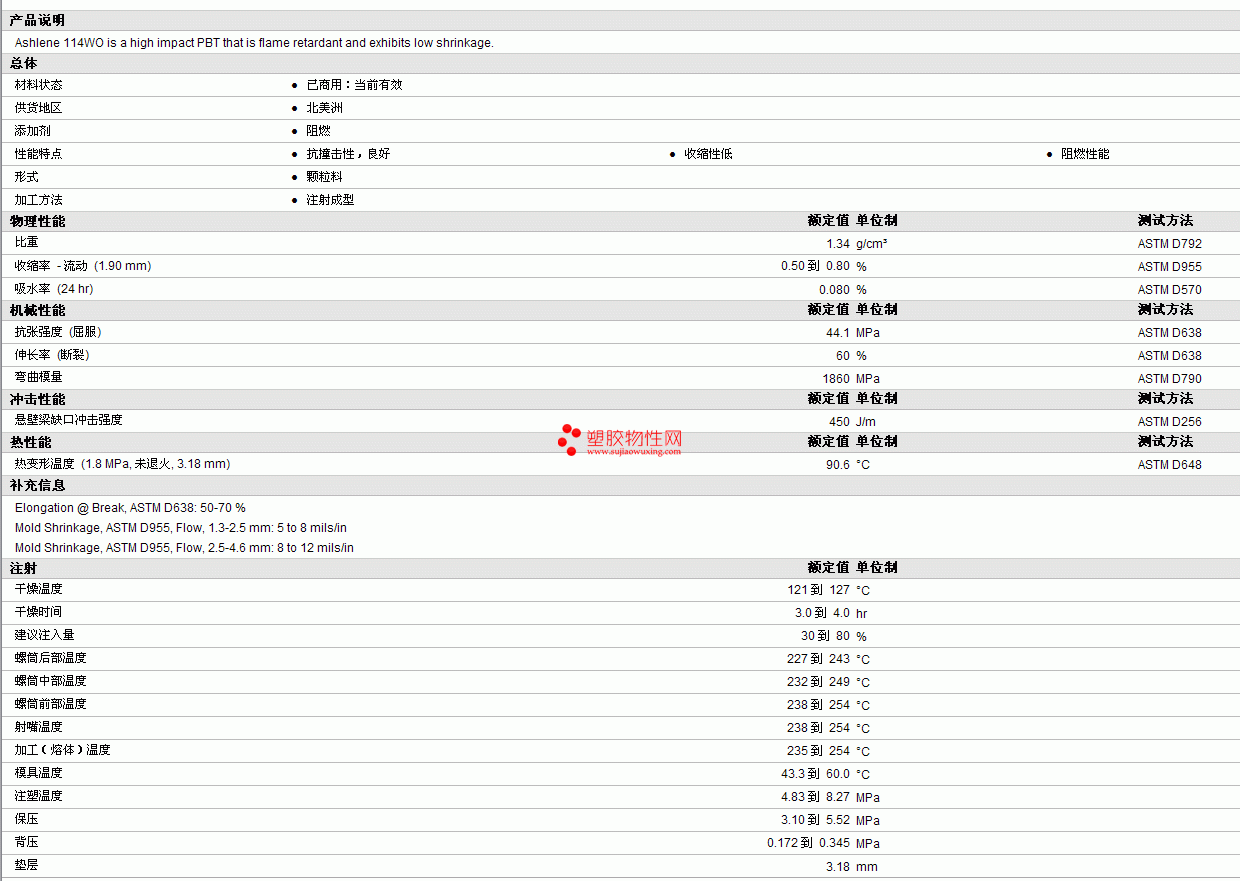The width and height of the screenshot is (1240, 881).
Task: Select the 添加剂 row label
Action: click(x=32, y=131)
